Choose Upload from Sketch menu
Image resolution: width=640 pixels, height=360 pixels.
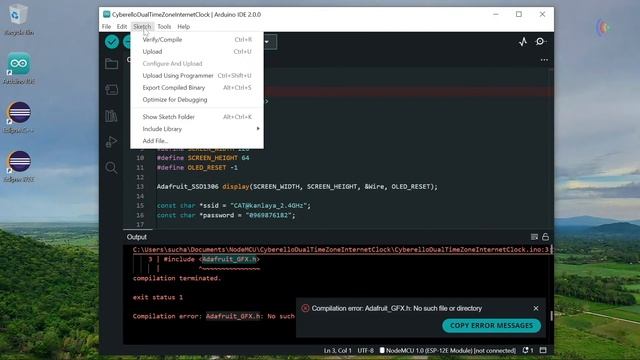197,51
